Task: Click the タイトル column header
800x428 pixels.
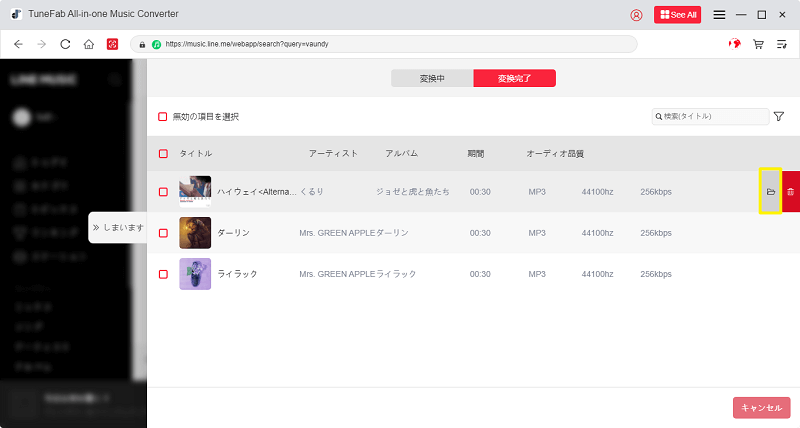Action: click(x=195, y=154)
